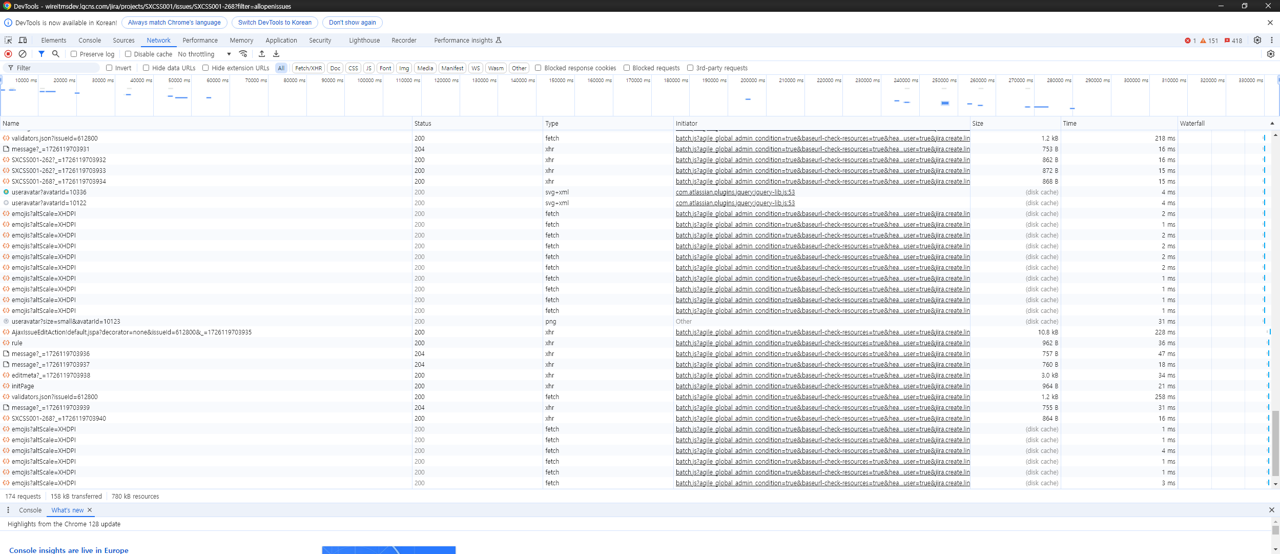
Task: Export HAR with download arrow icon
Action: tap(276, 54)
